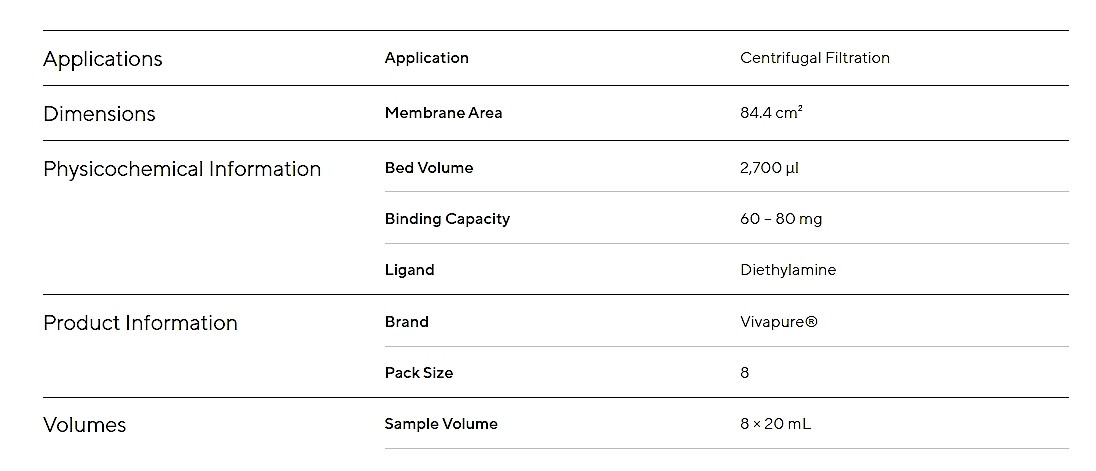The image size is (1096, 471).
Task: Click the Dimensions section heading
Action: (x=99, y=114)
